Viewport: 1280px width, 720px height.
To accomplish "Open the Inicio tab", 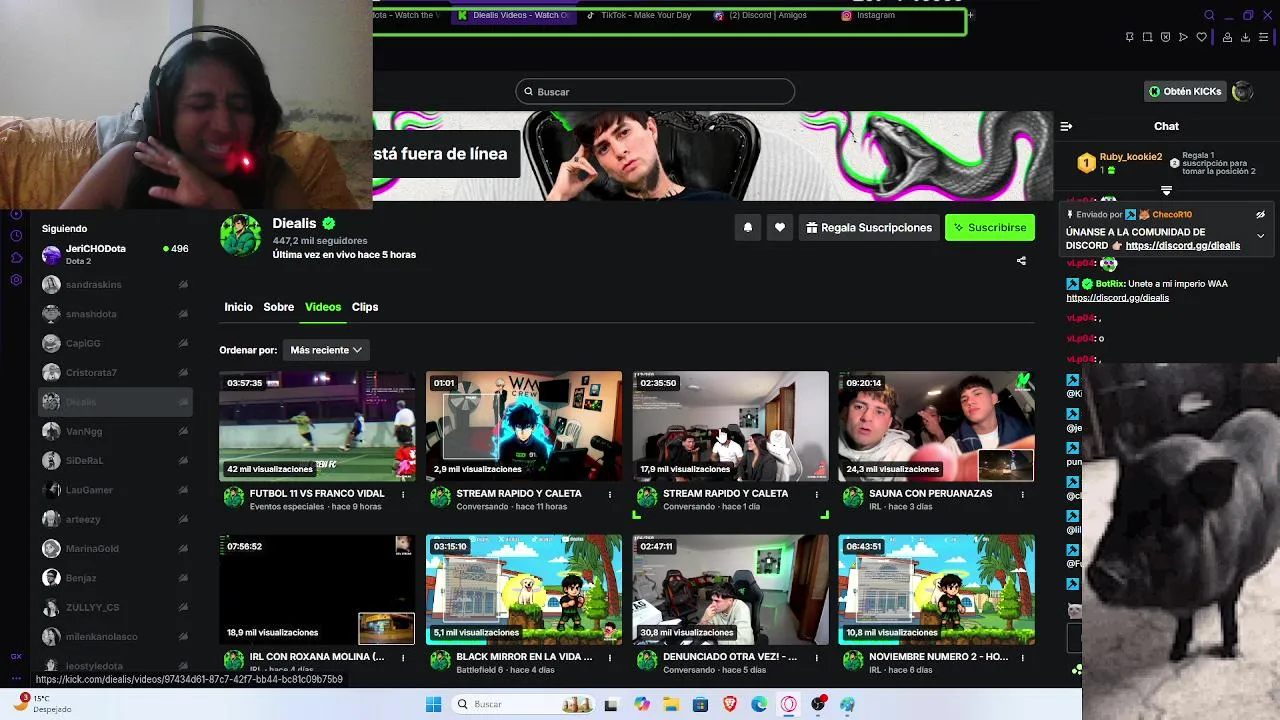I will pyautogui.click(x=238, y=307).
